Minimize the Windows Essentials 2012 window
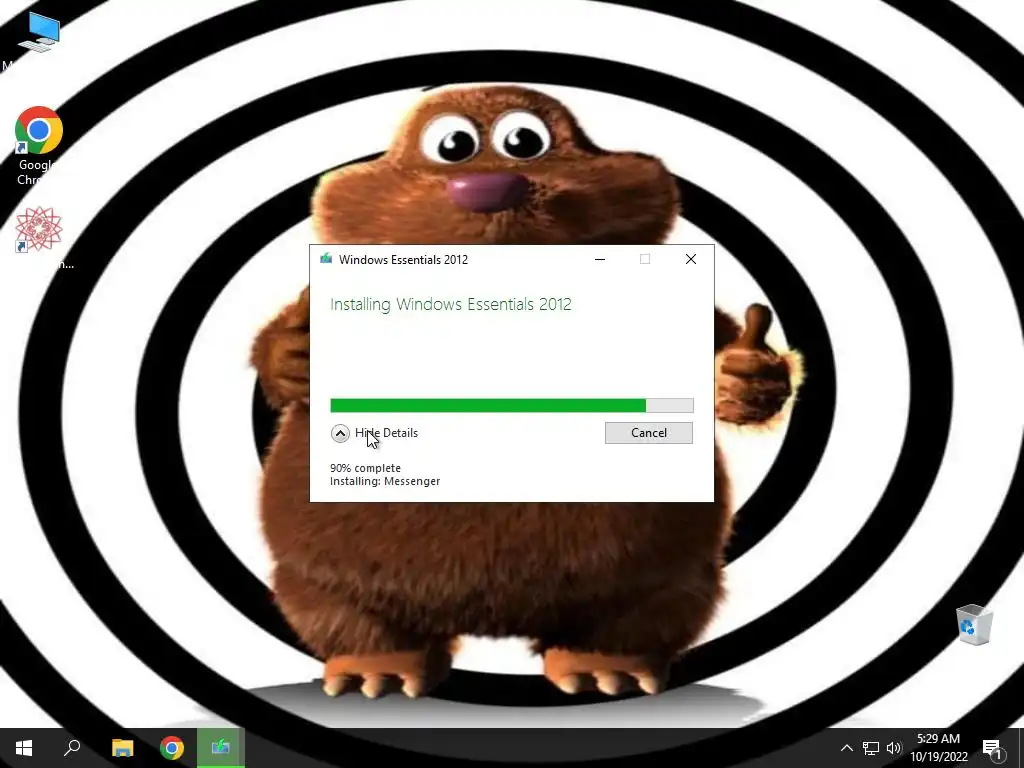Viewport: 1024px width, 768px height. point(600,259)
